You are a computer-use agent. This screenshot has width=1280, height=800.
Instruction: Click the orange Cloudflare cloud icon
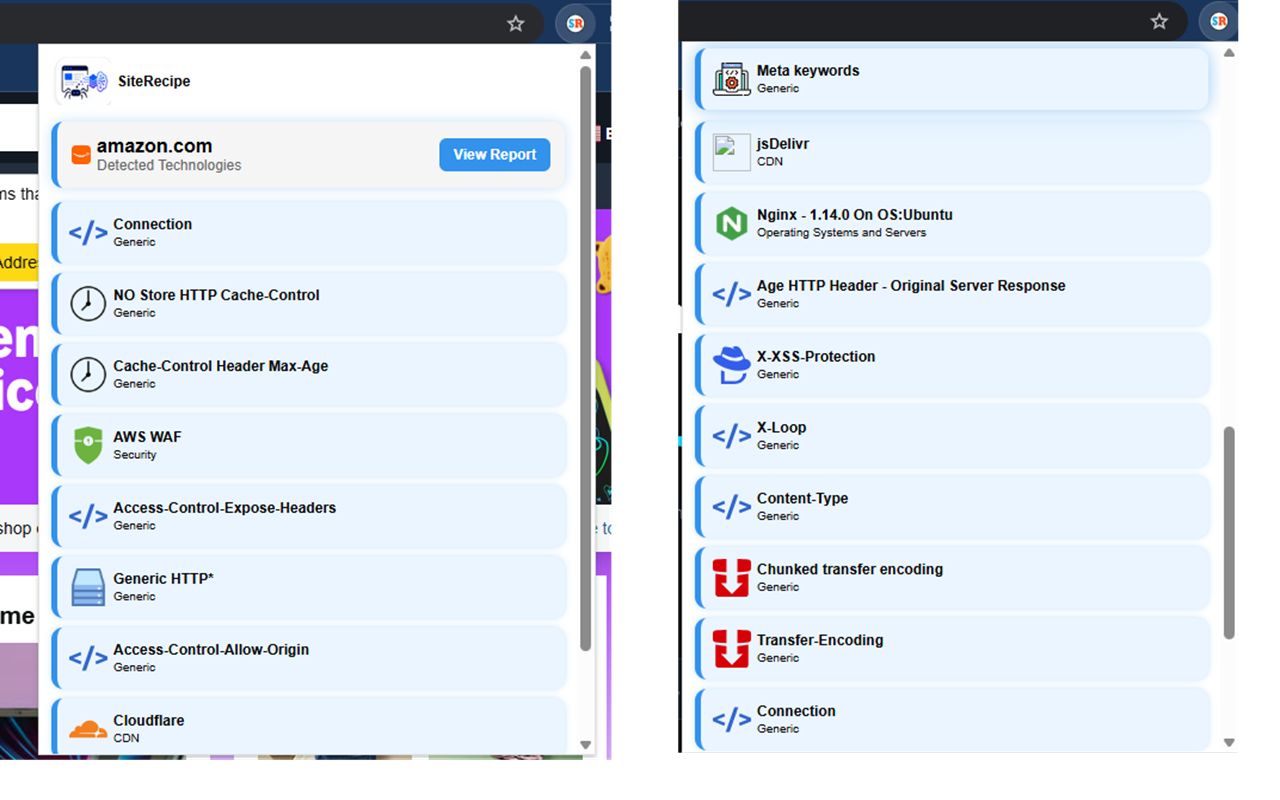pyautogui.click(x=88, y=729)
